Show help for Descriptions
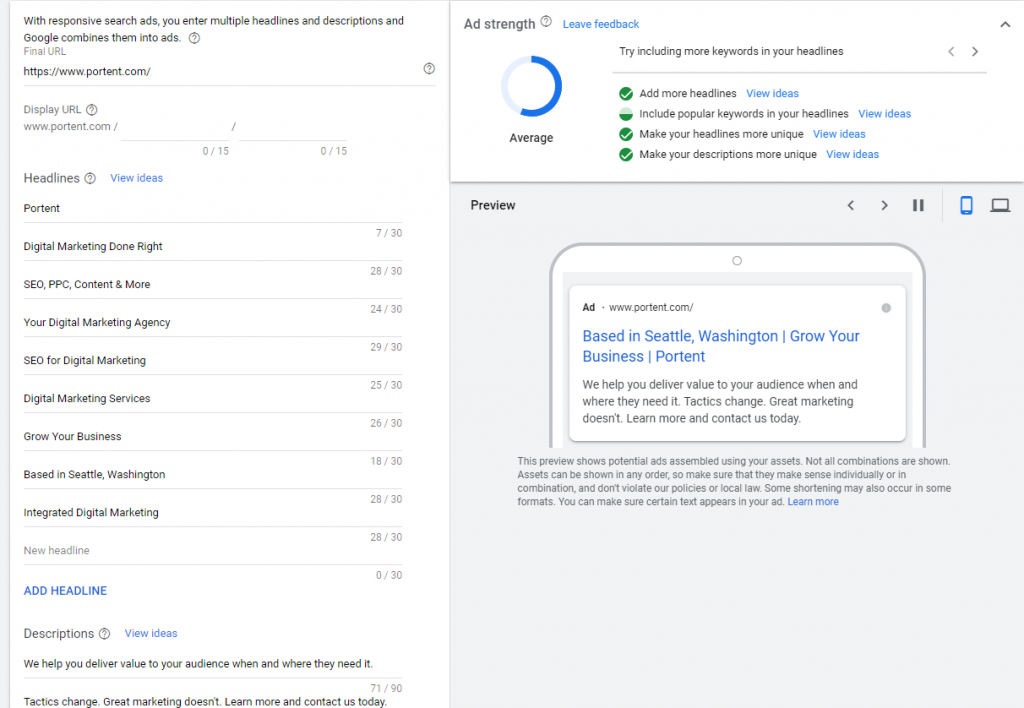 [104, 634]
